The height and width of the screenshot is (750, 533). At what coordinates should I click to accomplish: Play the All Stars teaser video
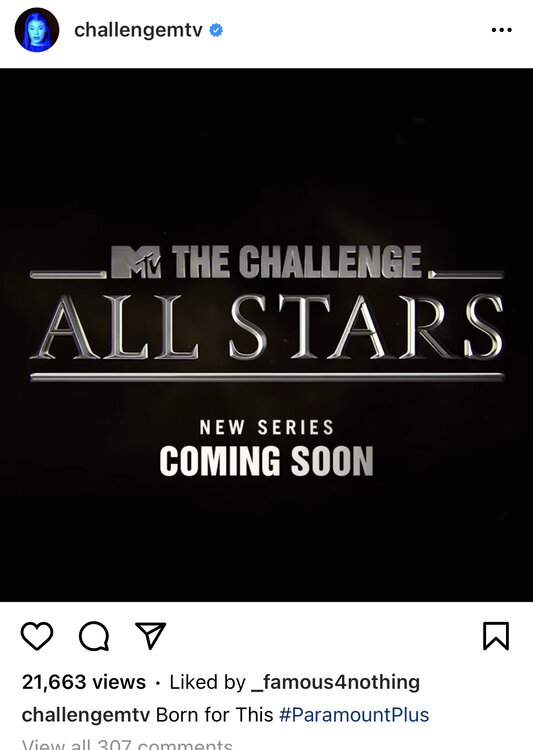point(266,335)
